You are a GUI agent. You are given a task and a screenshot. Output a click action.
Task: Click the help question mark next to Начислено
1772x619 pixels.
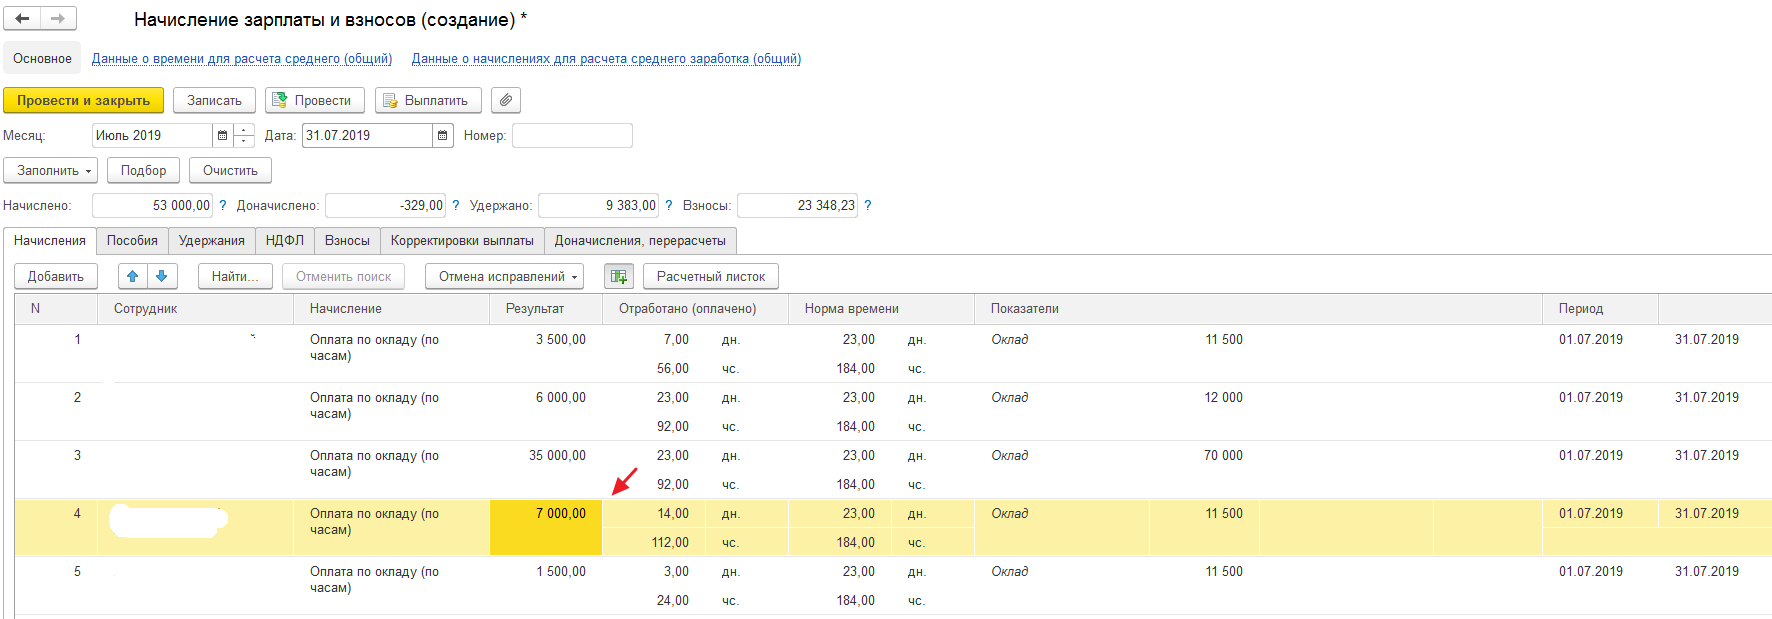coord(222,205)
